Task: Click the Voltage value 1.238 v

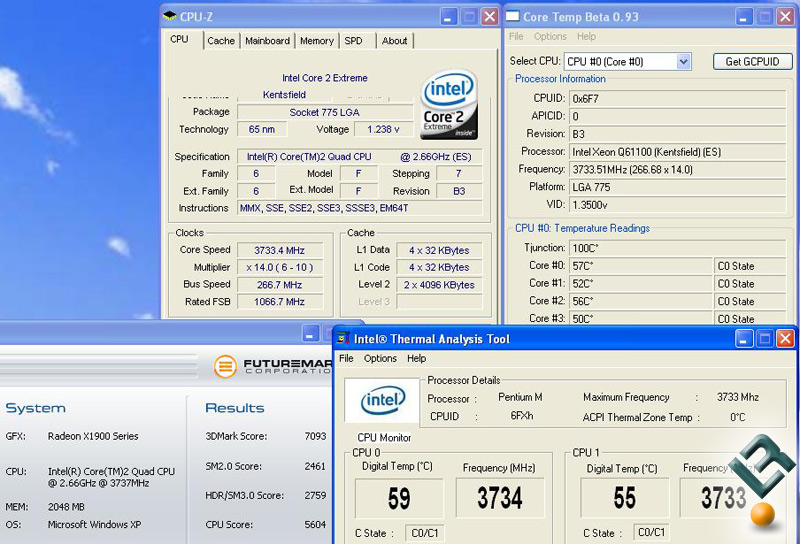Action: coord(383,130)
